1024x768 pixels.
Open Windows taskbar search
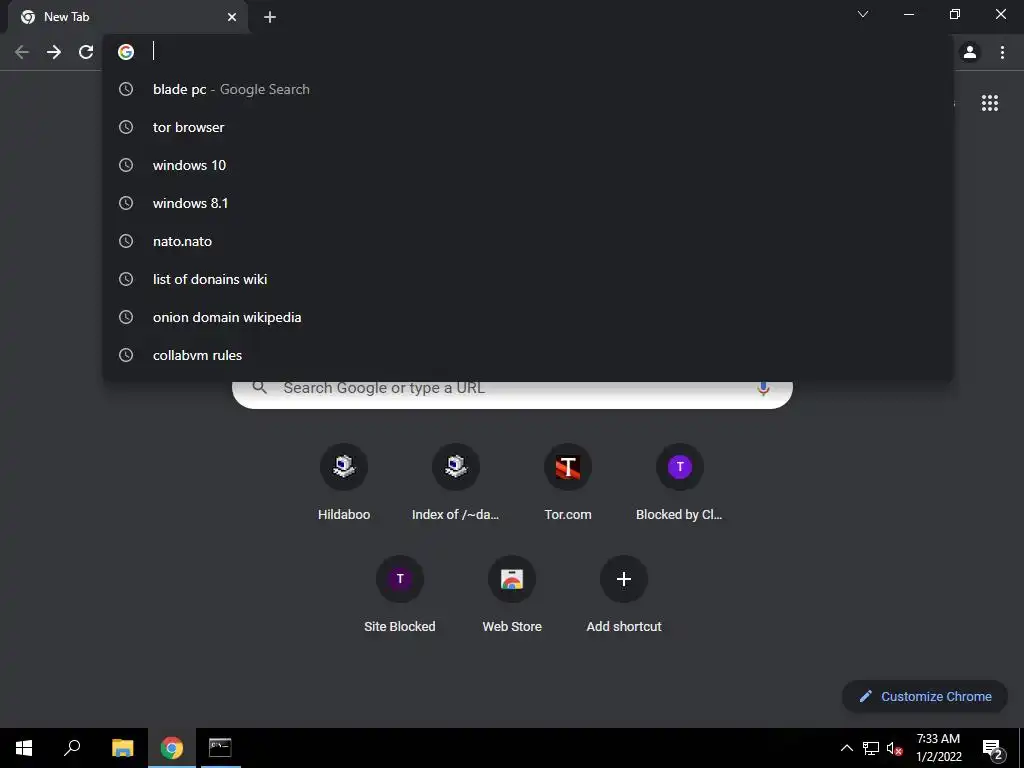tap(72, 748)
